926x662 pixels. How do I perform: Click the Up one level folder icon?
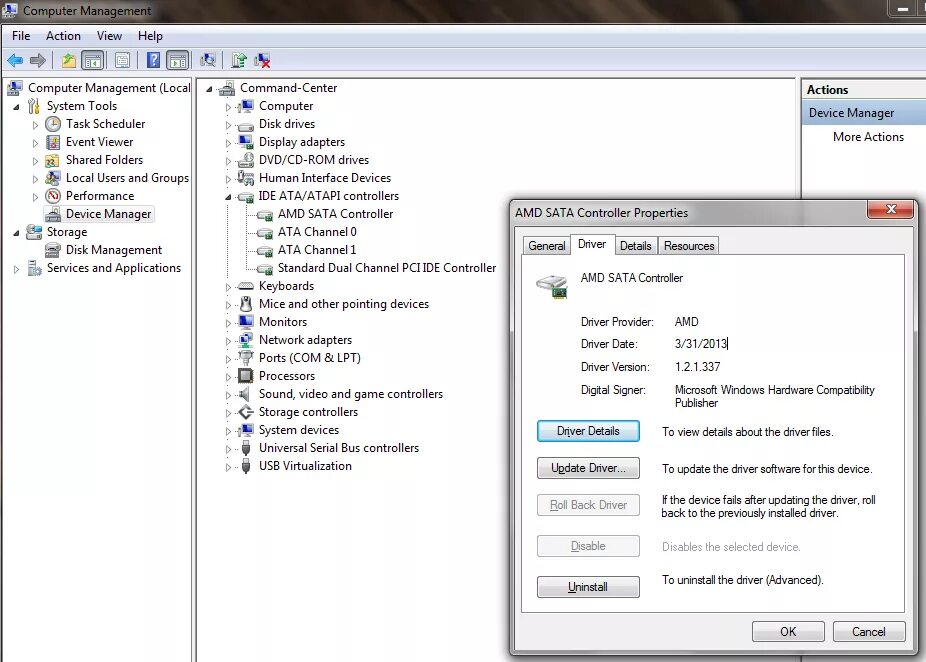pos(69,60)
